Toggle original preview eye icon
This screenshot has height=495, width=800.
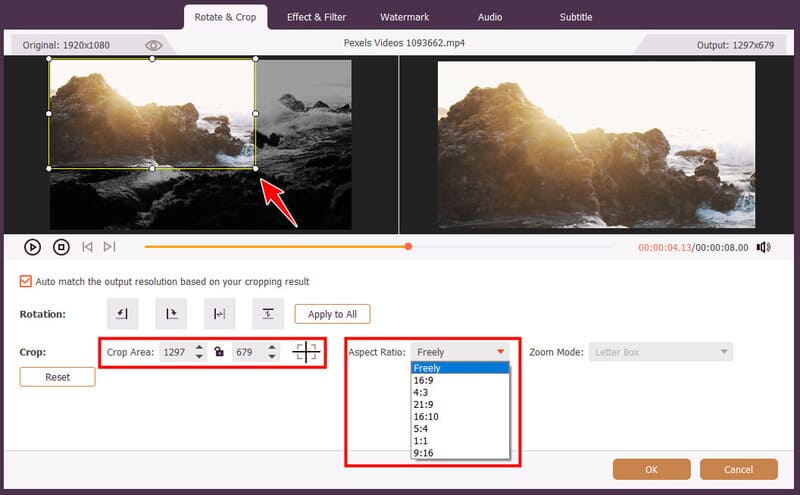153,45
